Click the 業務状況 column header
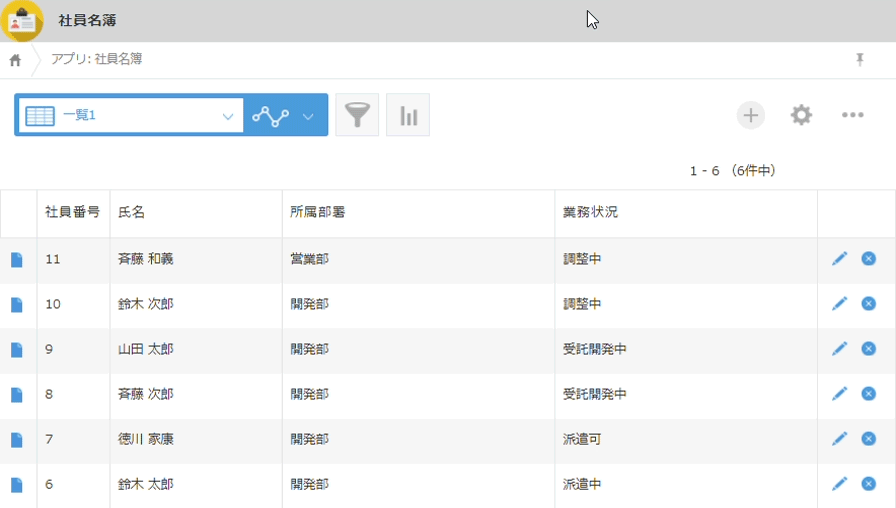896x508 pixels. [x=590, y=213]
